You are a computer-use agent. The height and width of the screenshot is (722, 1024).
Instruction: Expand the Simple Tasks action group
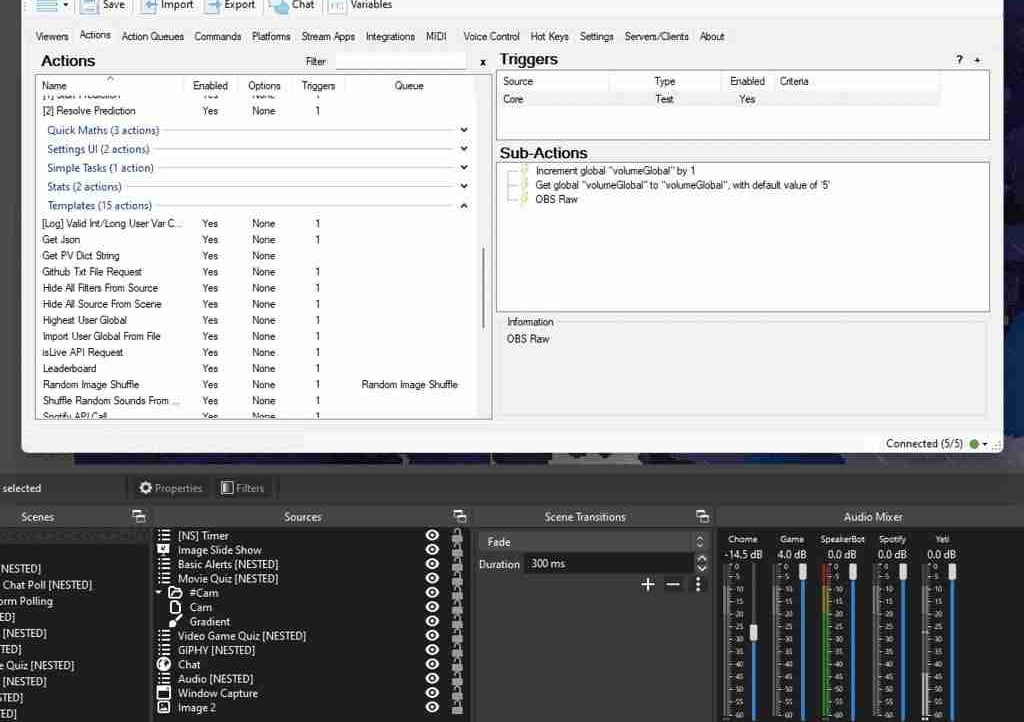(464, 168)
